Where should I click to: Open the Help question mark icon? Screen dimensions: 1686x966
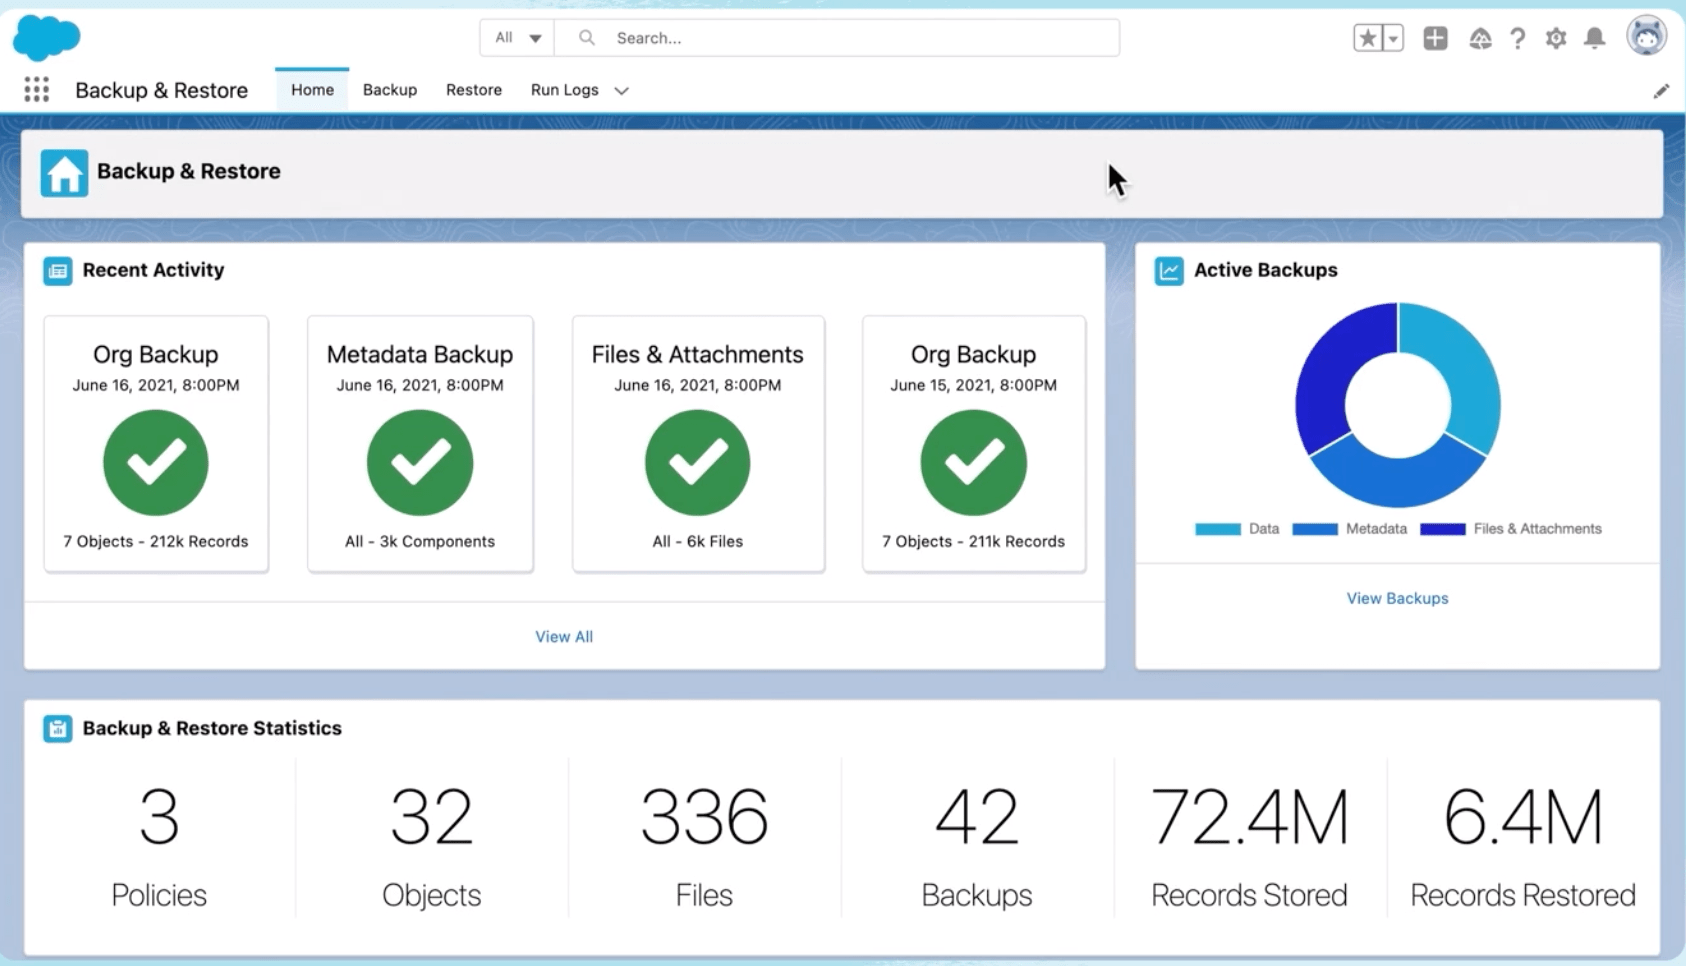1517,38
